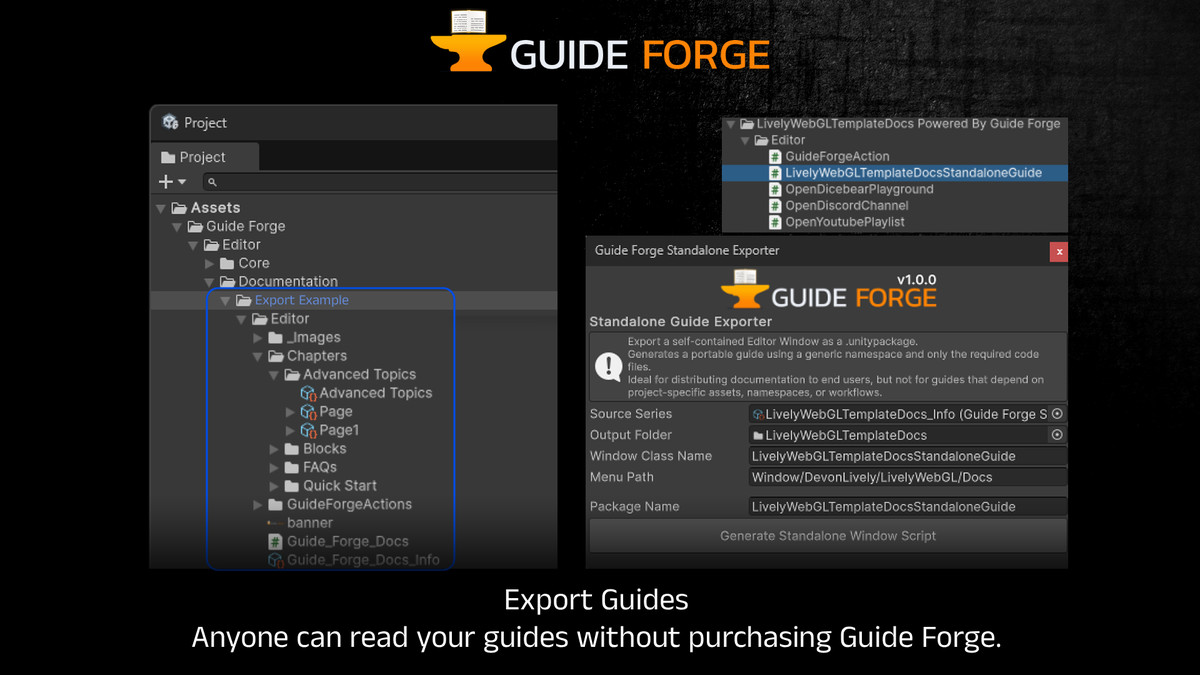Click the Guide_Forge_Docs script icon
Viewport: 1200px width, 675px height.
coord(275,541)
